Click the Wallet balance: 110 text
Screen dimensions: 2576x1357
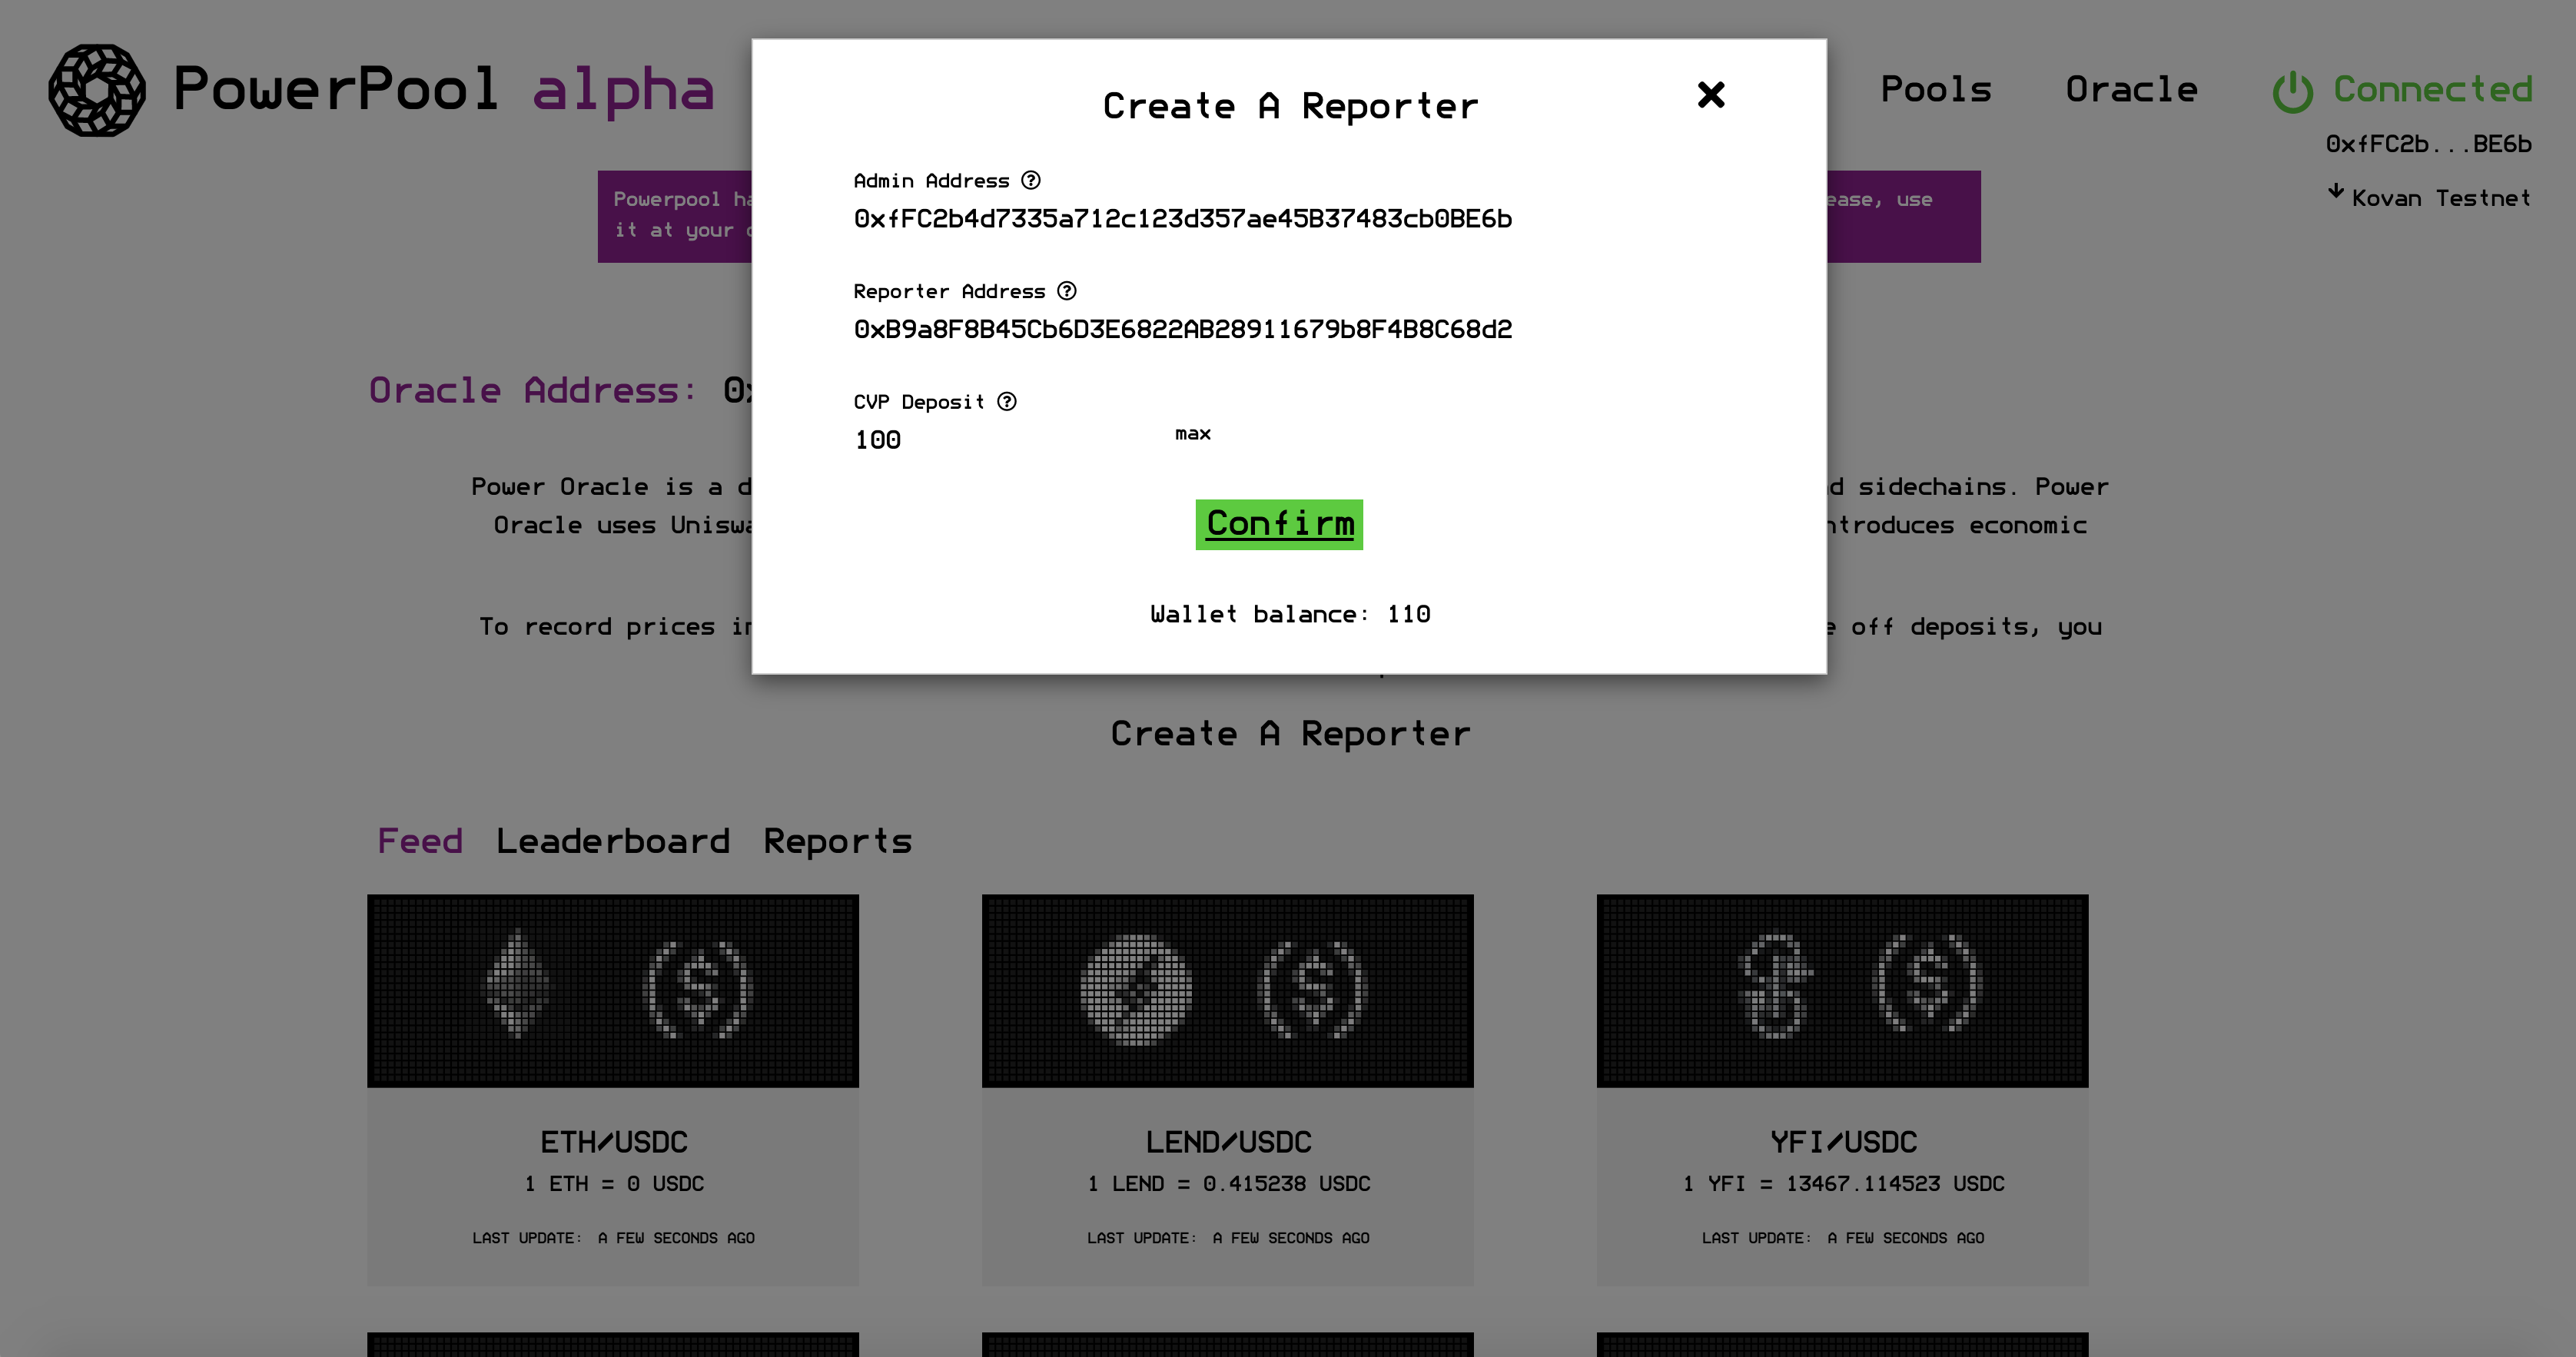1290,614
